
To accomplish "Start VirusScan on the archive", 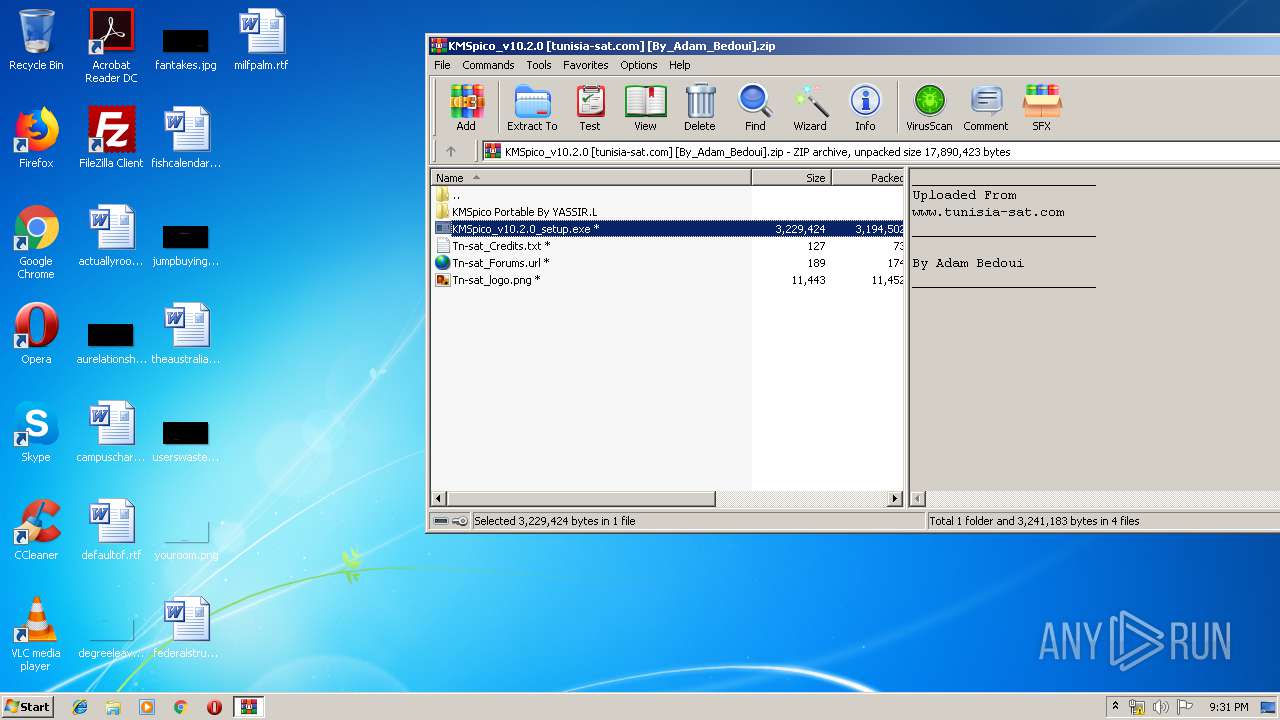I will click(x=929, y=108).
